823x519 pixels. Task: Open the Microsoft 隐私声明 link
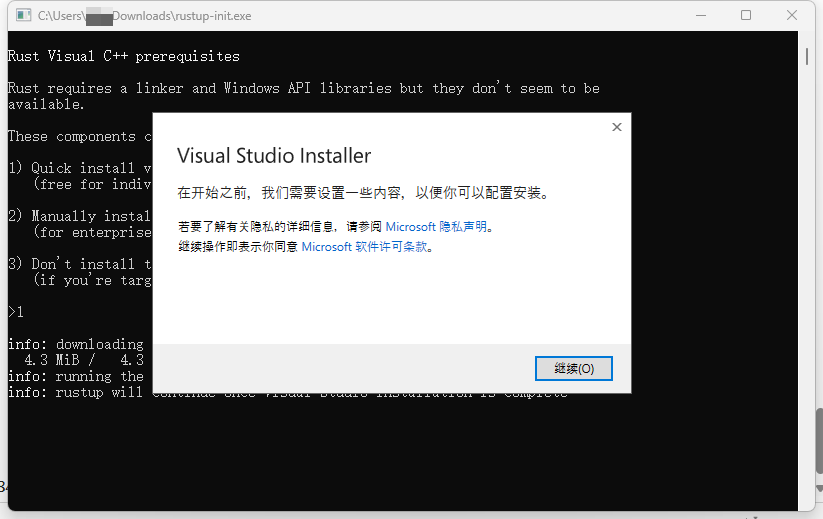point(436,227)
